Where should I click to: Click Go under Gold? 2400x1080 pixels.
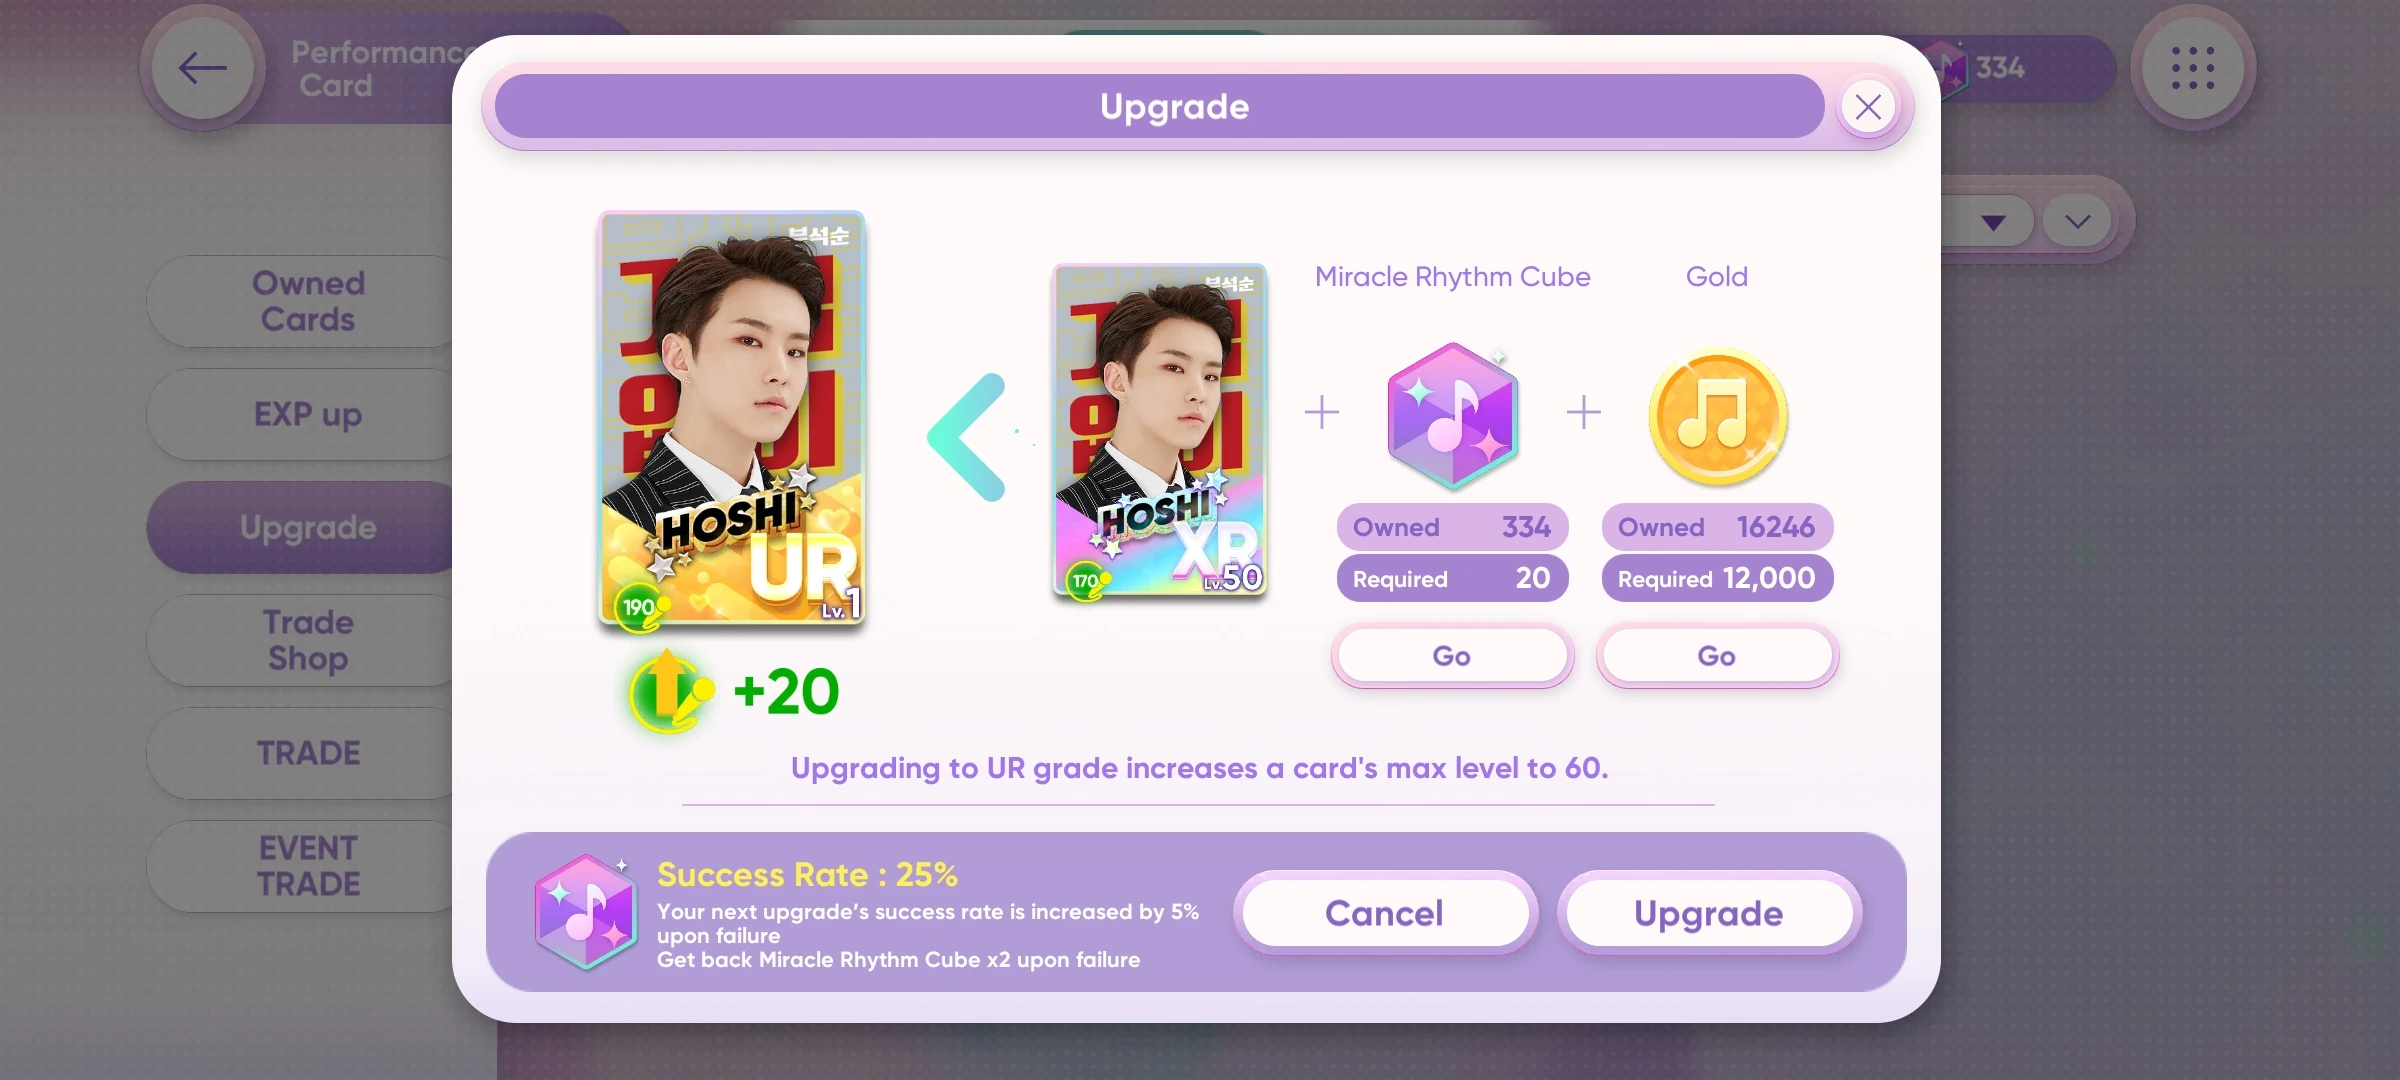(x=1717, y=656)
